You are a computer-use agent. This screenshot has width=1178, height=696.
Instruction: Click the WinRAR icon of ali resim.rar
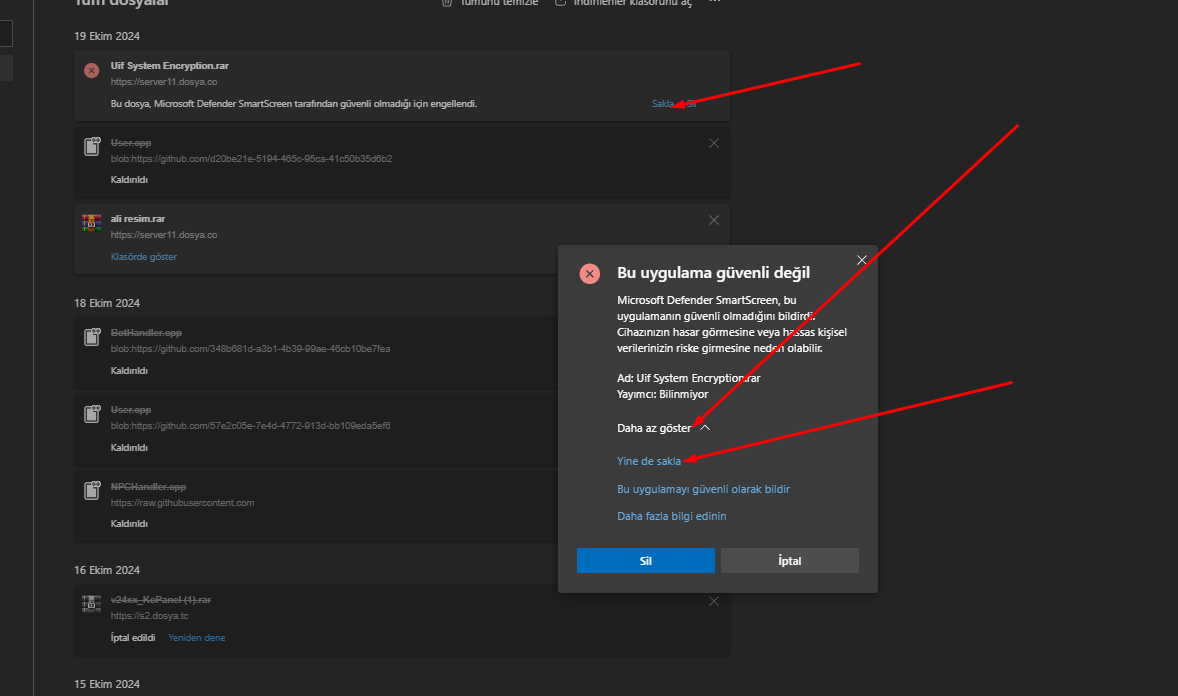tap(92, 222)
